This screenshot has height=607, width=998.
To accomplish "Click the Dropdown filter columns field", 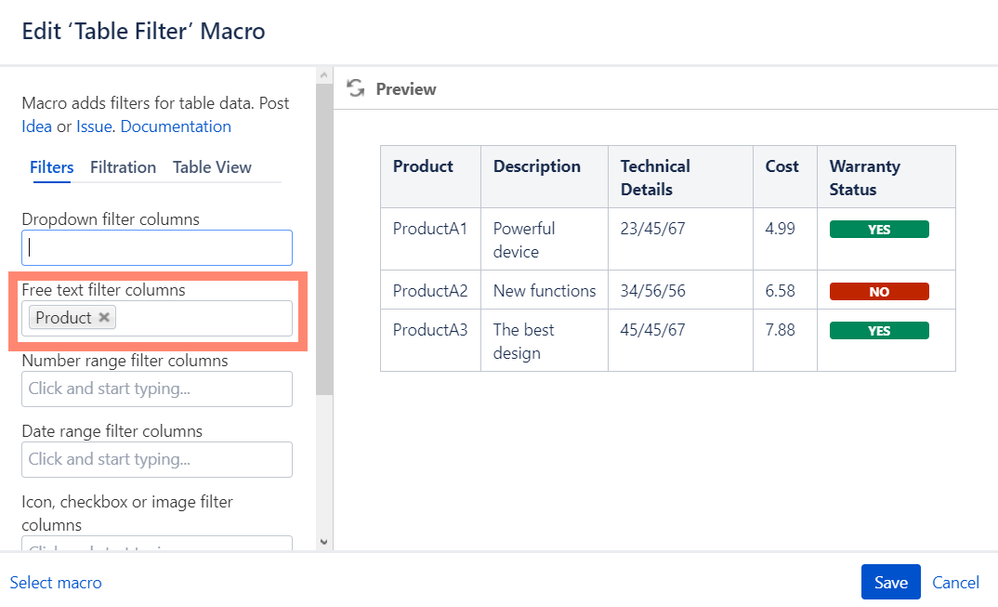I will tap(157, 248).
